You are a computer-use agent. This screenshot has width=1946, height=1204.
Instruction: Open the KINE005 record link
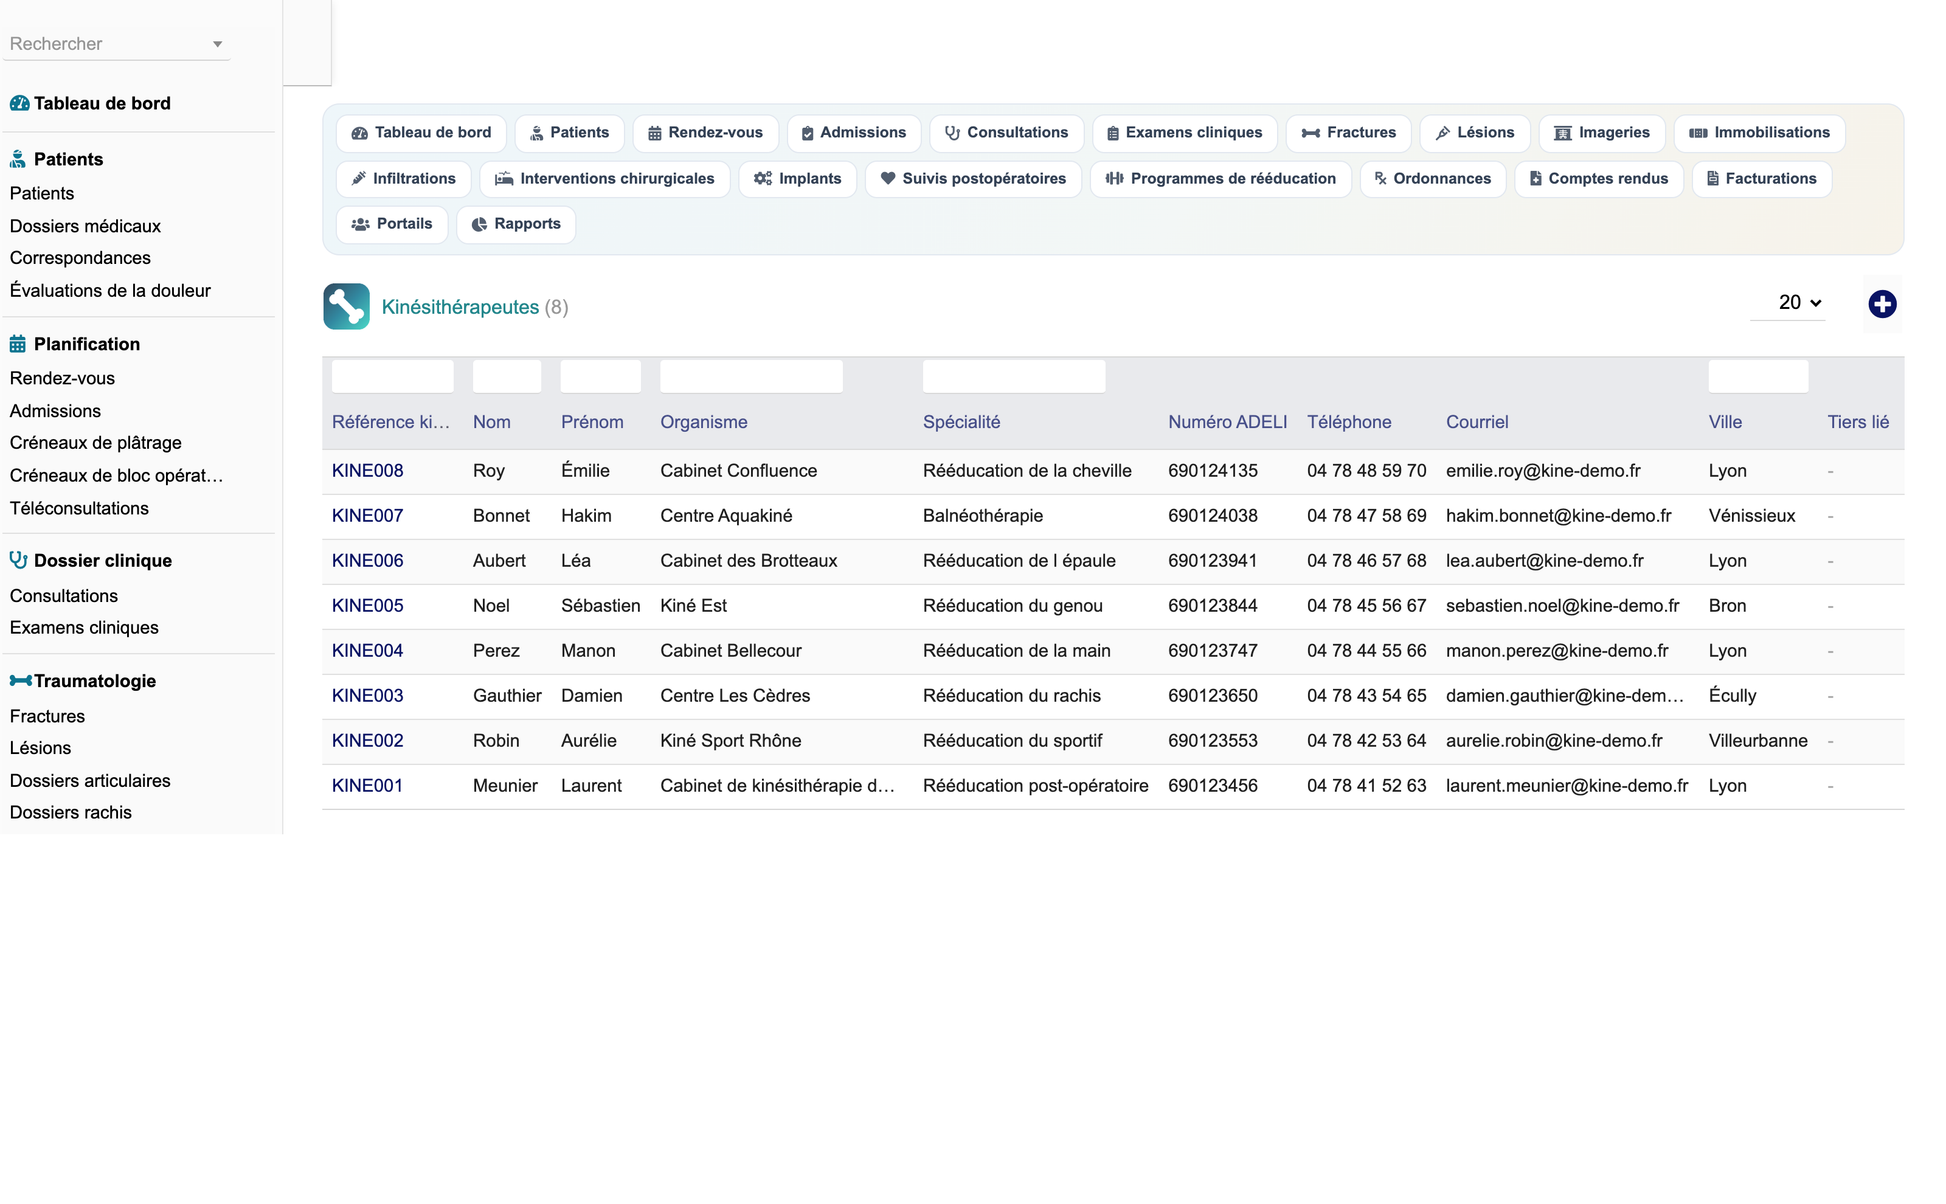367,606
